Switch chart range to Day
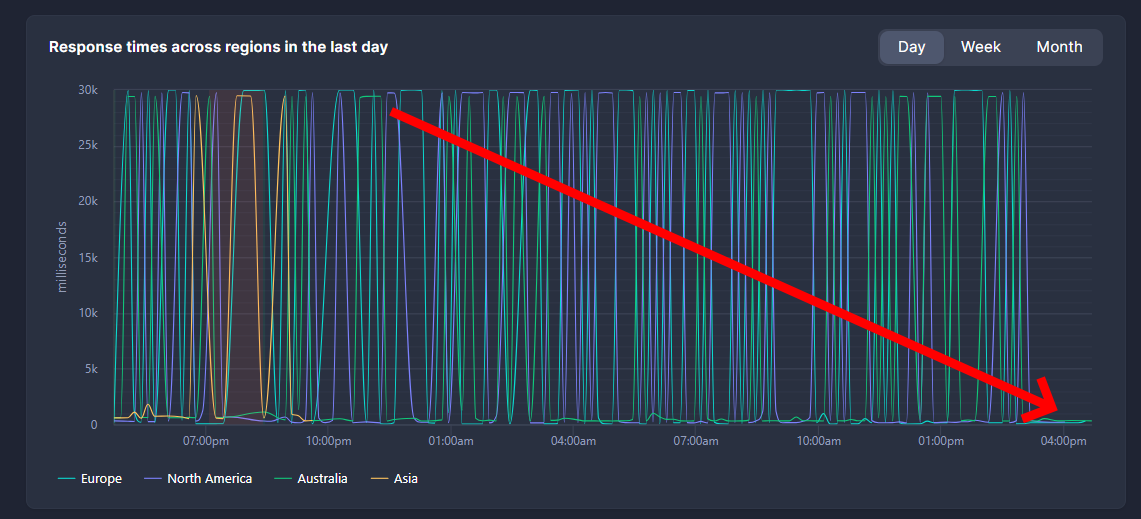Viewport: 1141px width, 519px height. (x=911, y=47)
